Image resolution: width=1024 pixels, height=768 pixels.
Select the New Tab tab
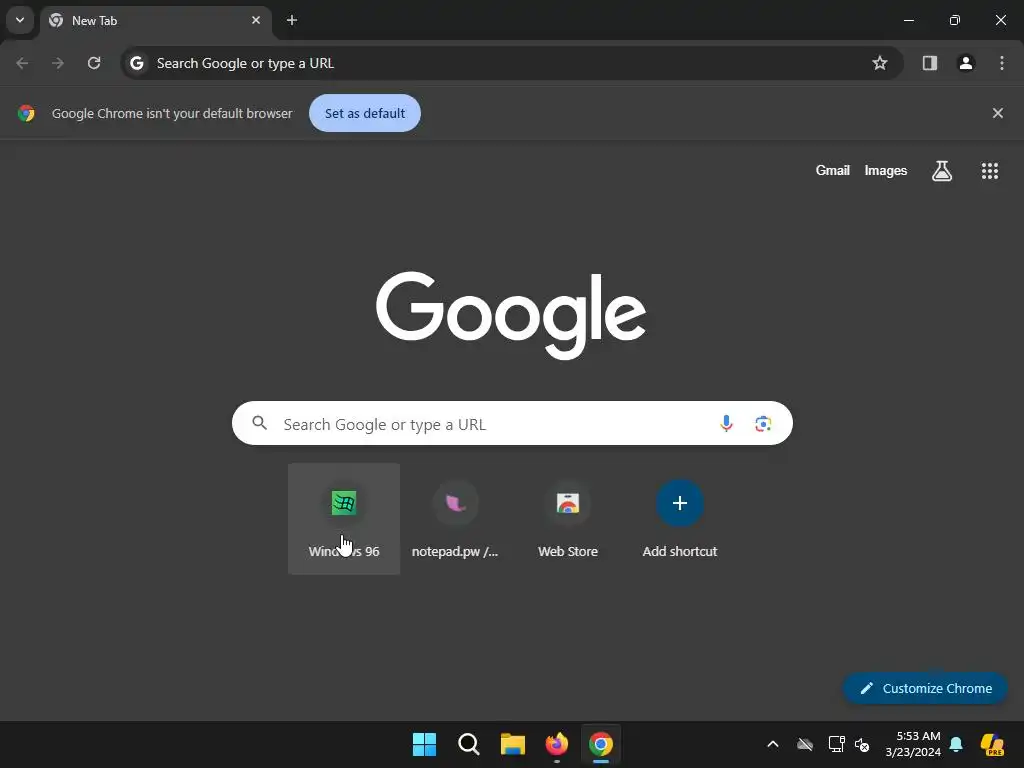pos(156,21)
